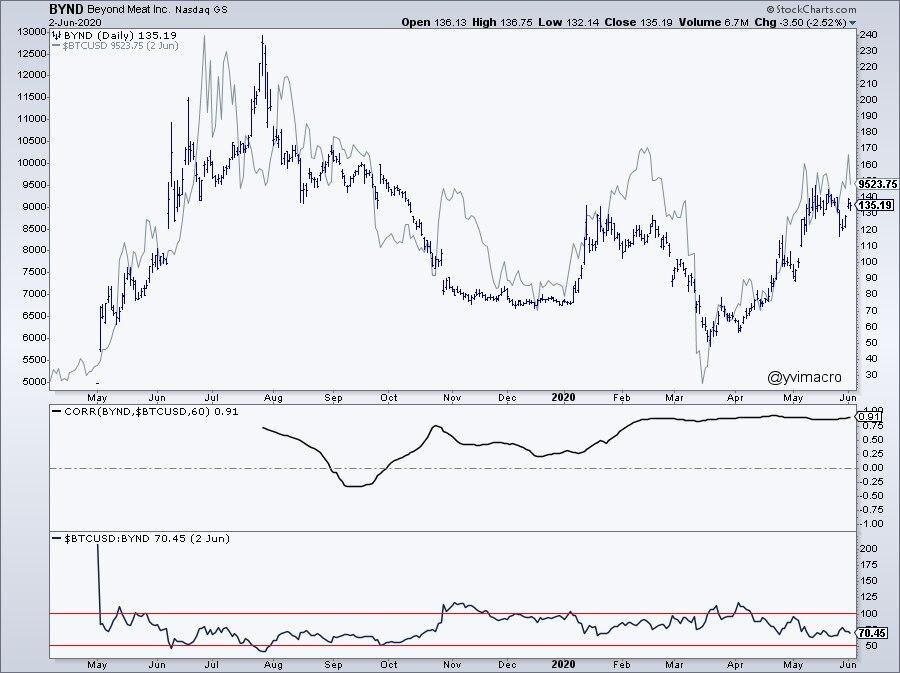Click the 6000 left axis label

(33, 338)
